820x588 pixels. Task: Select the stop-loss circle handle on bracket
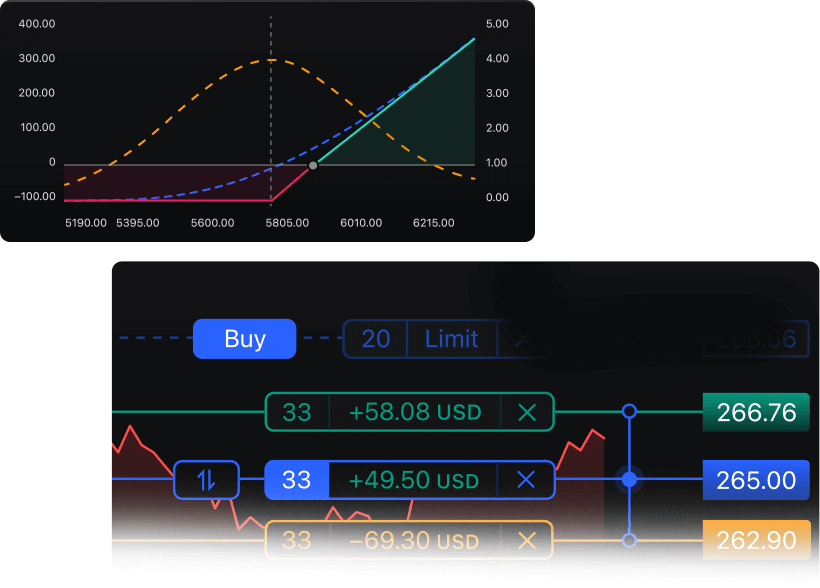click(x=629, y=541)
